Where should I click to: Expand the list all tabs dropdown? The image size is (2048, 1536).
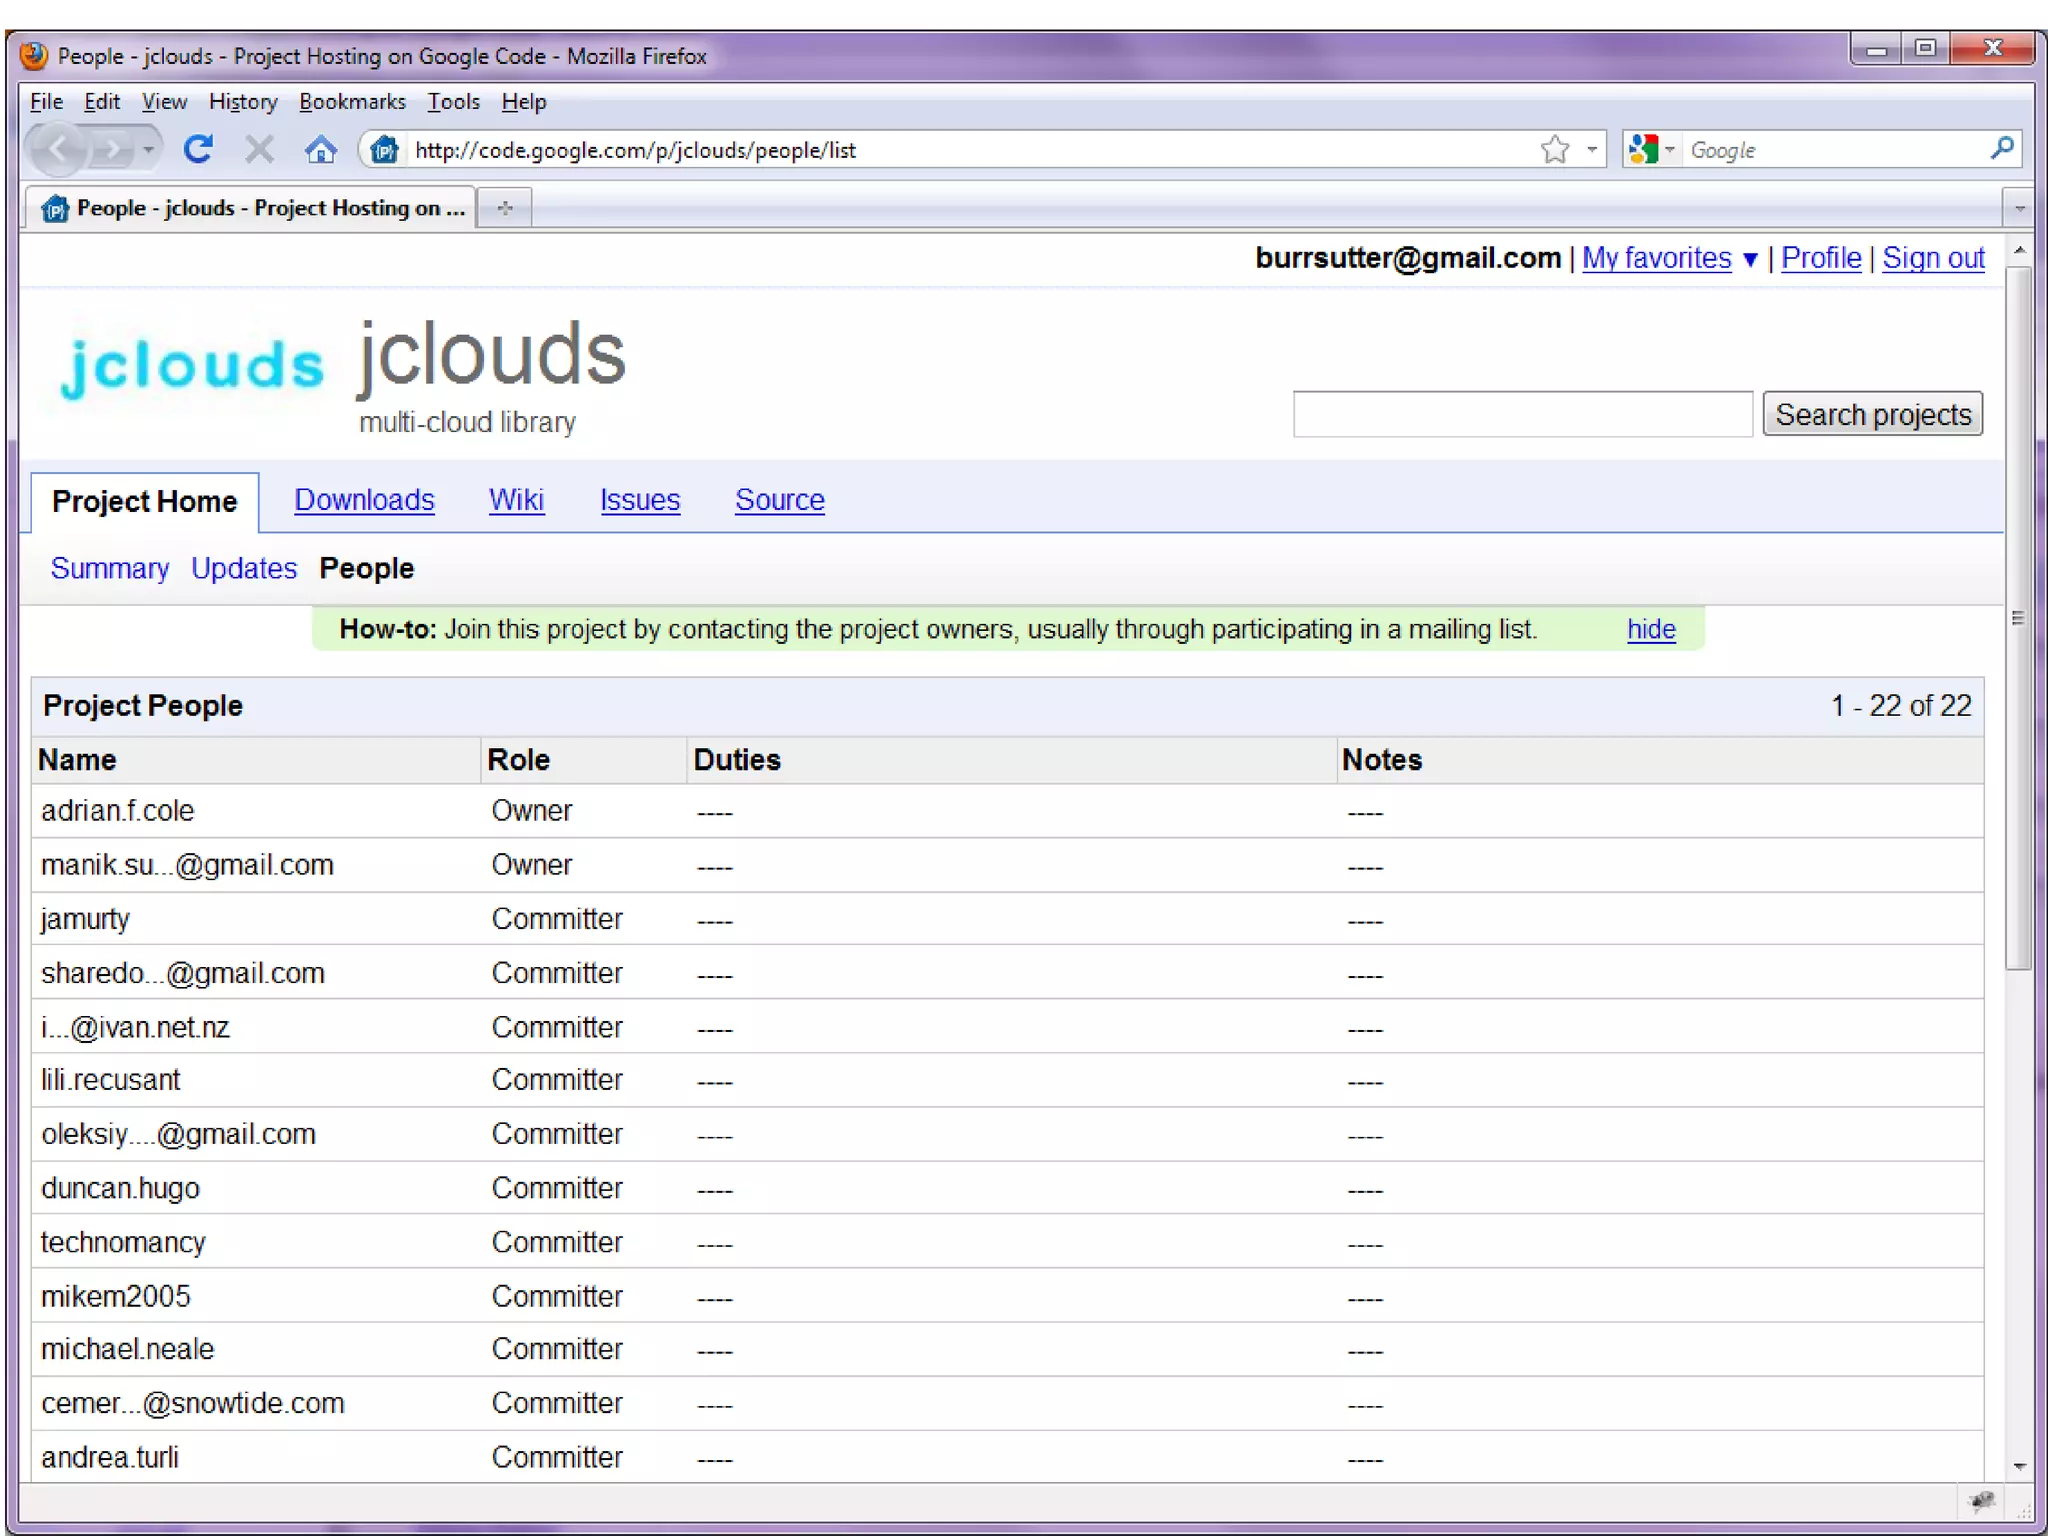[x=2019, y=208]
